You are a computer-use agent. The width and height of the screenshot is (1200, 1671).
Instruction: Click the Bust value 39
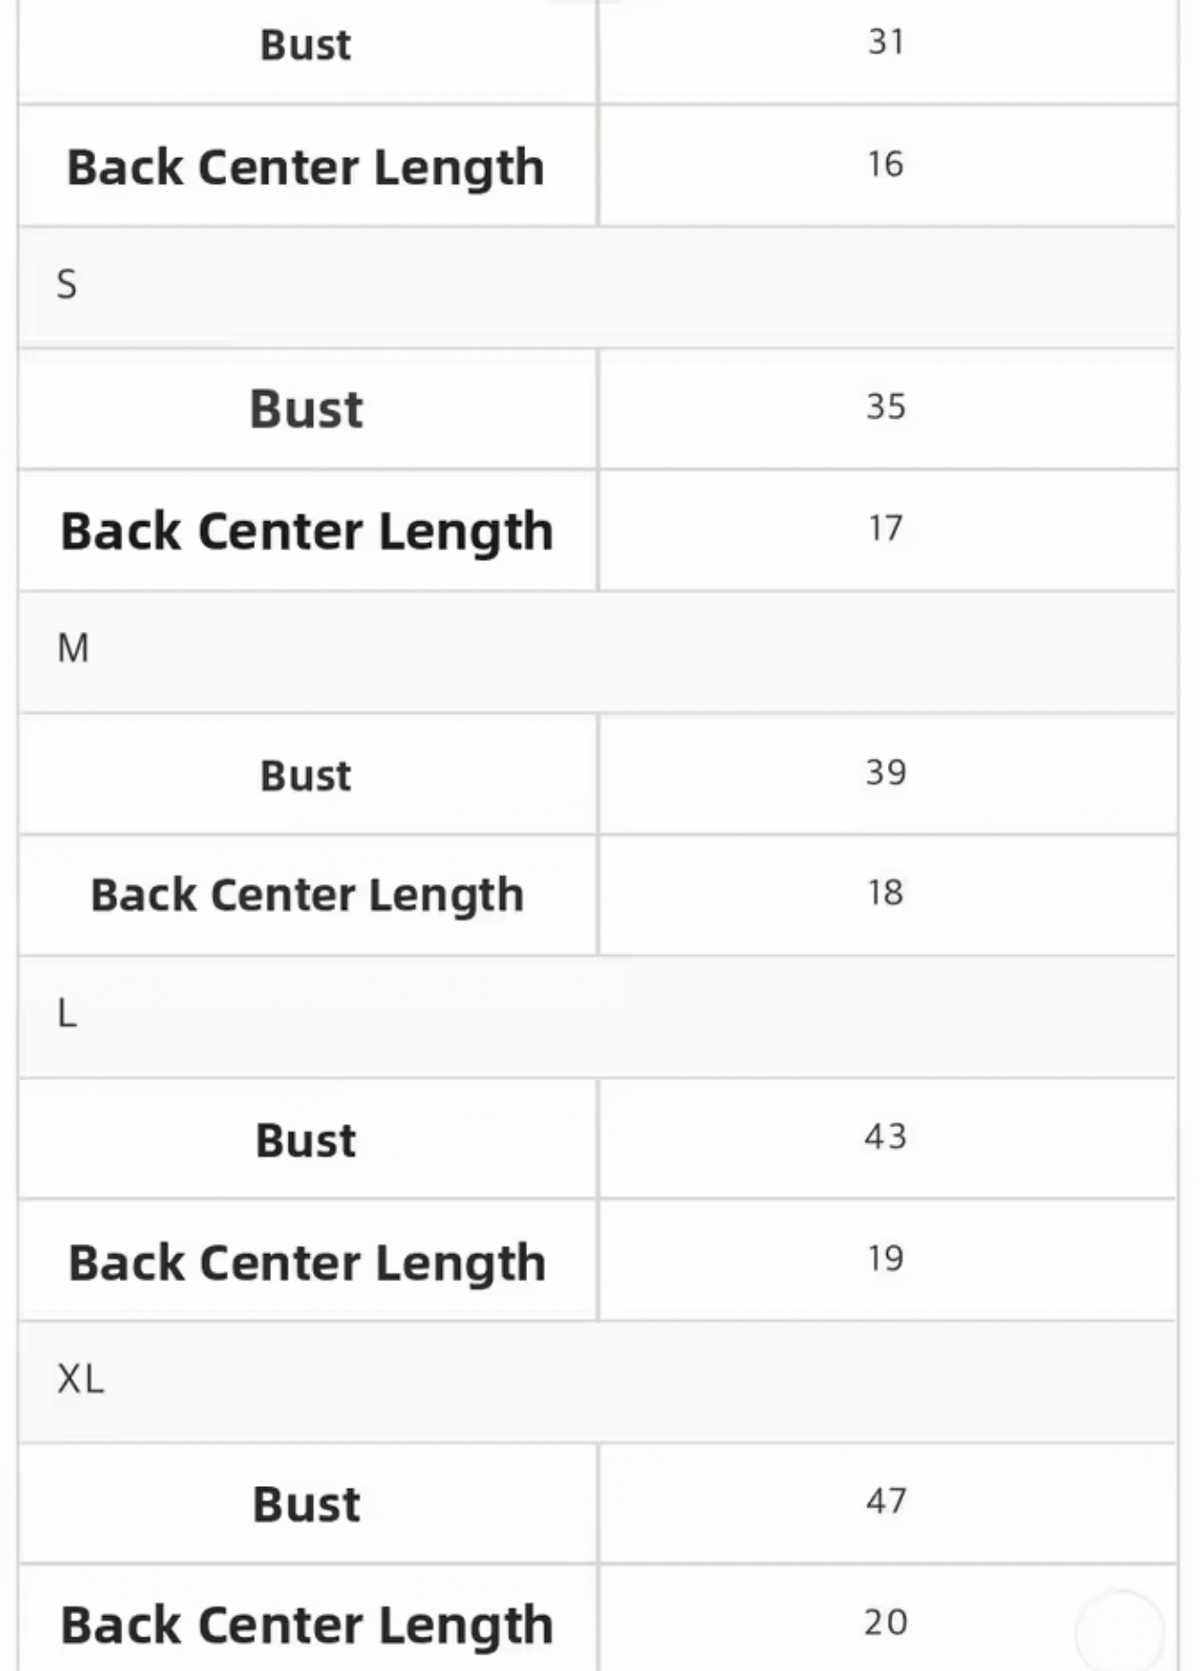(886, 773)
